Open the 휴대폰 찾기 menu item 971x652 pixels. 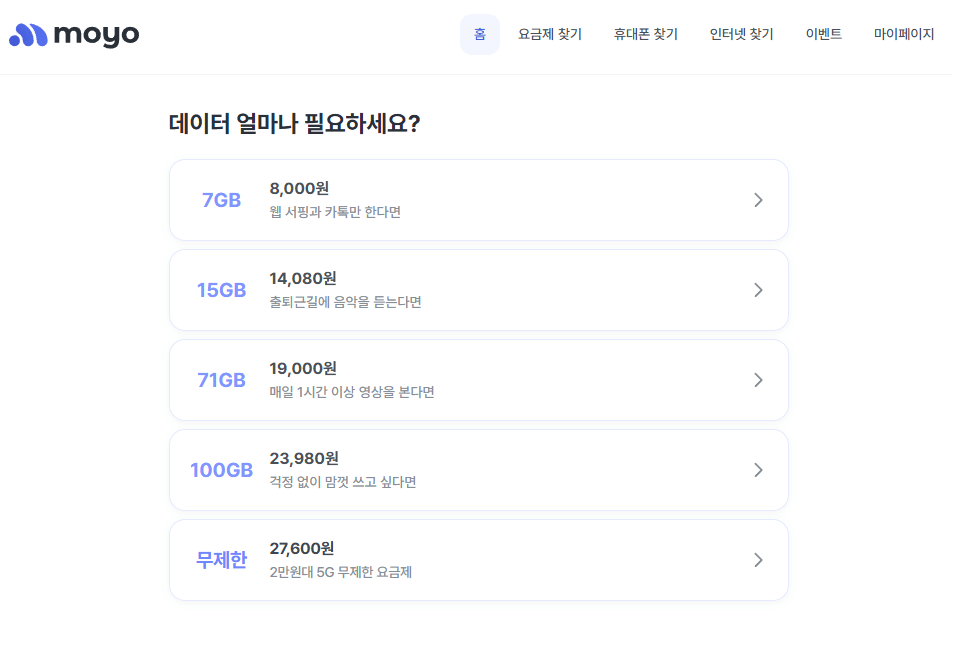pyautogui.click(x=645, y=33)
